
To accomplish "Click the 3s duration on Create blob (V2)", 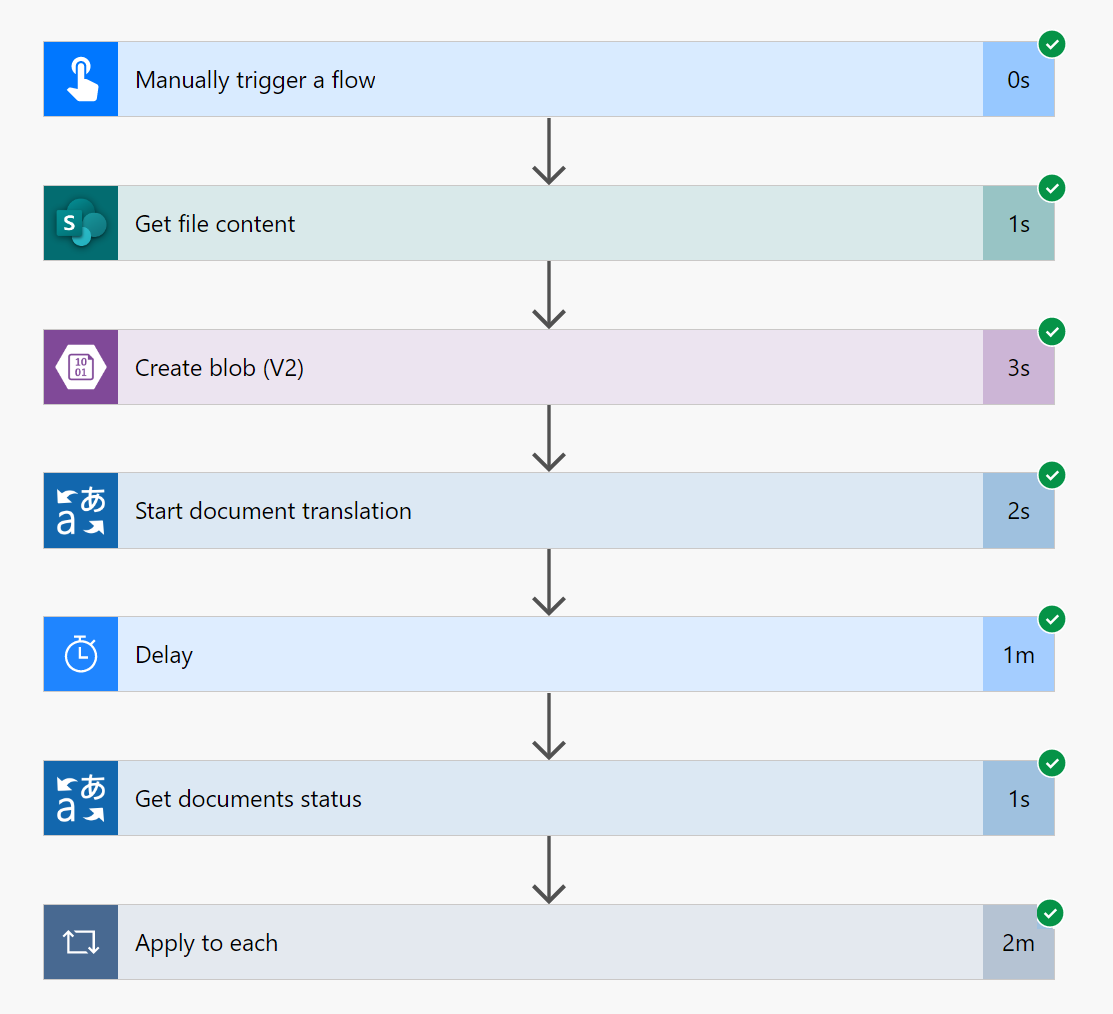I will (x=1018, y=367).
